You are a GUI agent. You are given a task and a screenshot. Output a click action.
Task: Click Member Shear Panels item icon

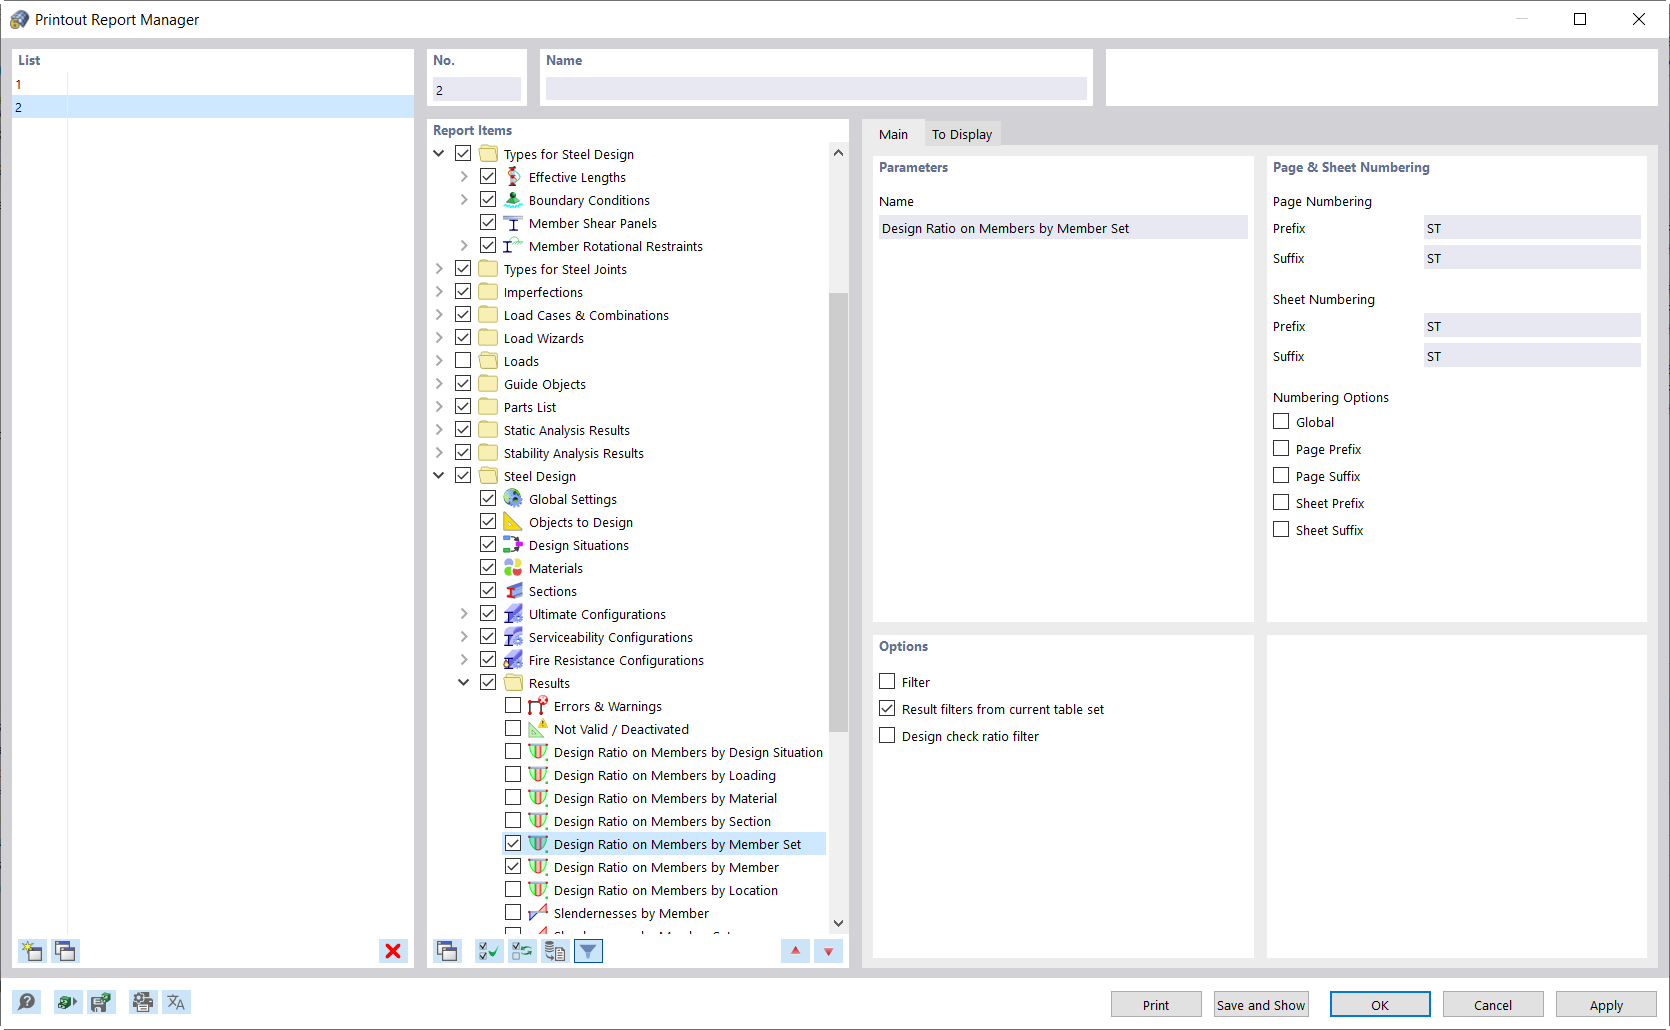(513, 223)
